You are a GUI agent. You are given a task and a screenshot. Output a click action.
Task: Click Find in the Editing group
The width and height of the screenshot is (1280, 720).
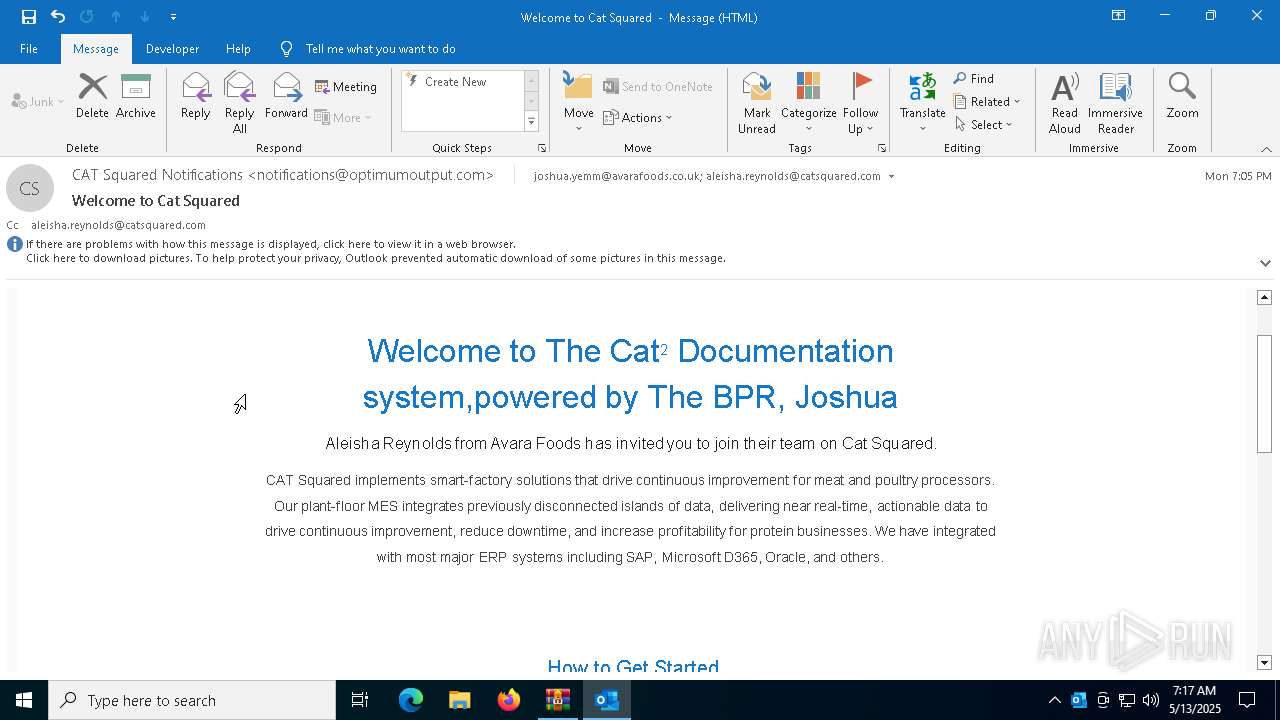point(974,79)
